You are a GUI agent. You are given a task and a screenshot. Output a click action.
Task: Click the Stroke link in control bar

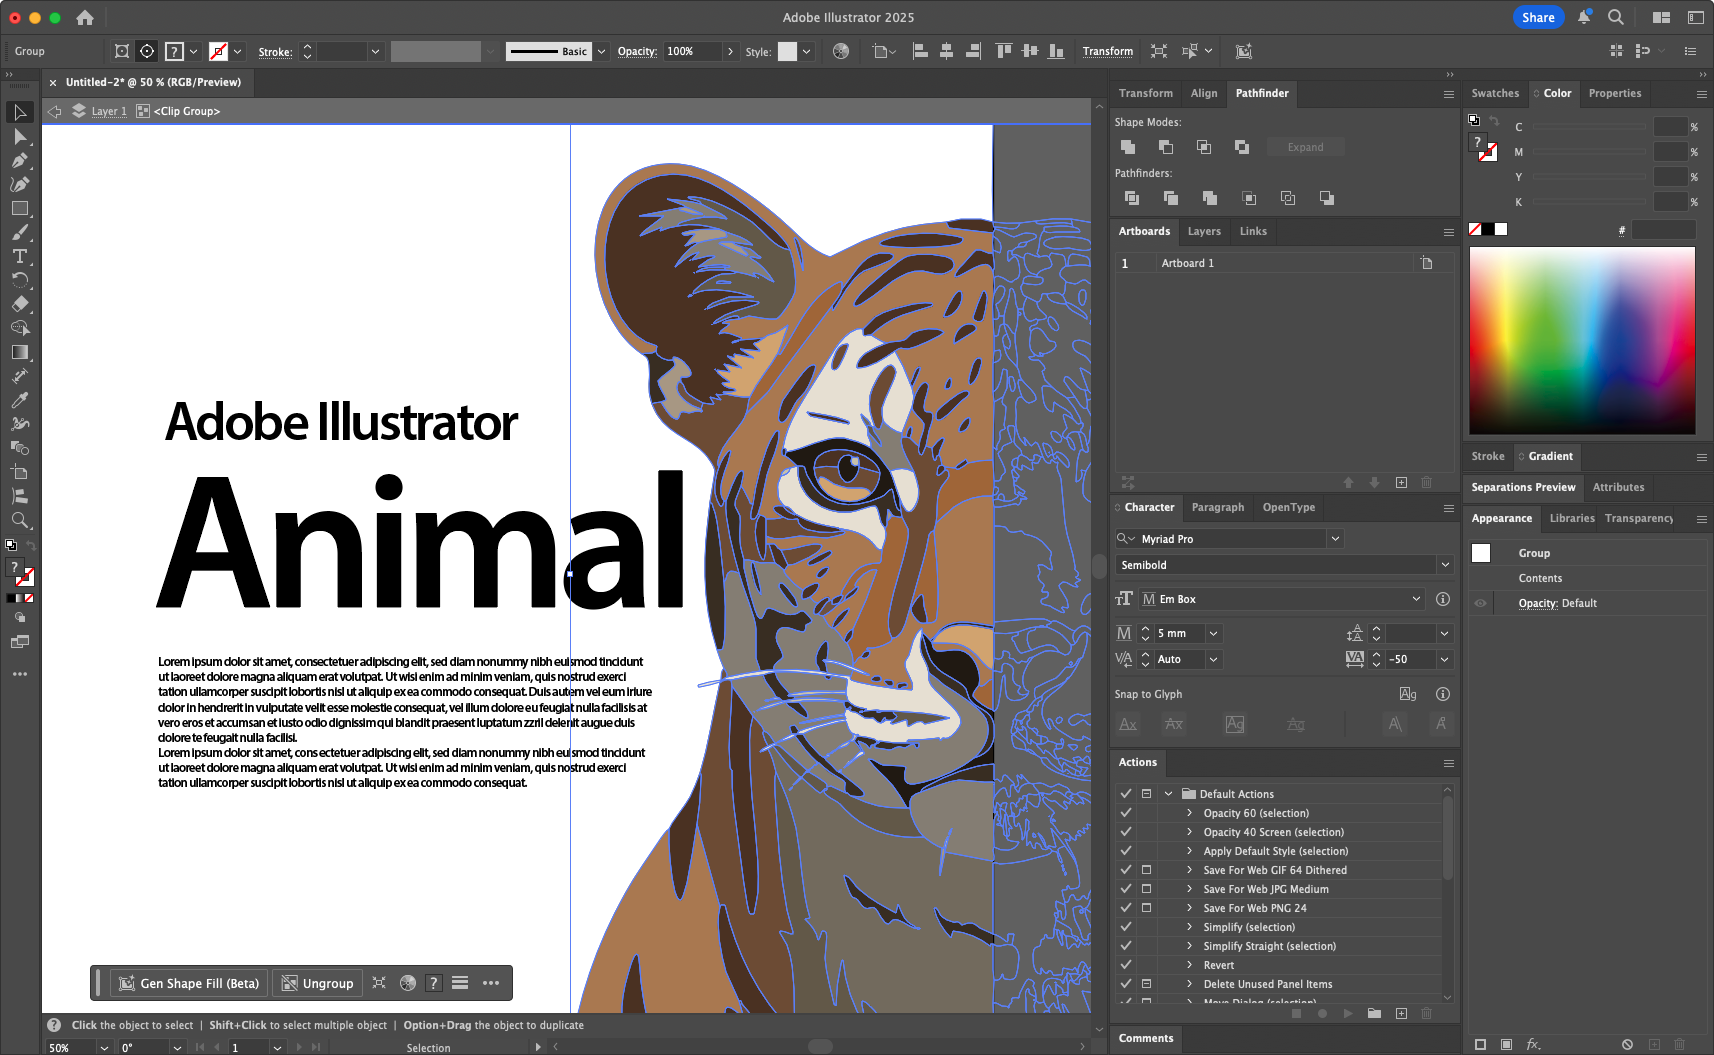275,52
